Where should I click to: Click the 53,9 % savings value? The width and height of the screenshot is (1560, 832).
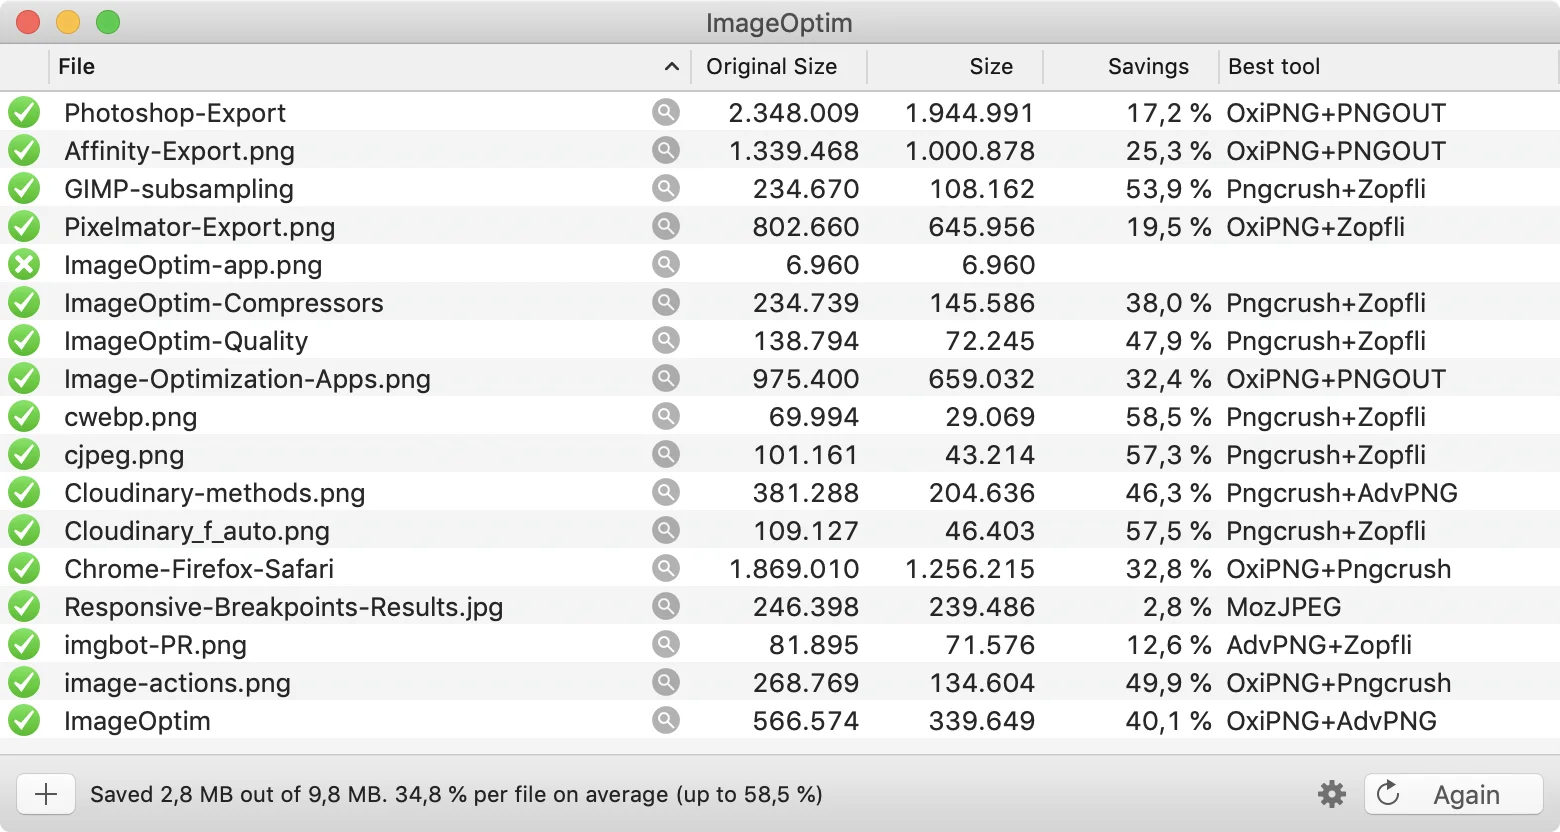(x=1168, y=189)
